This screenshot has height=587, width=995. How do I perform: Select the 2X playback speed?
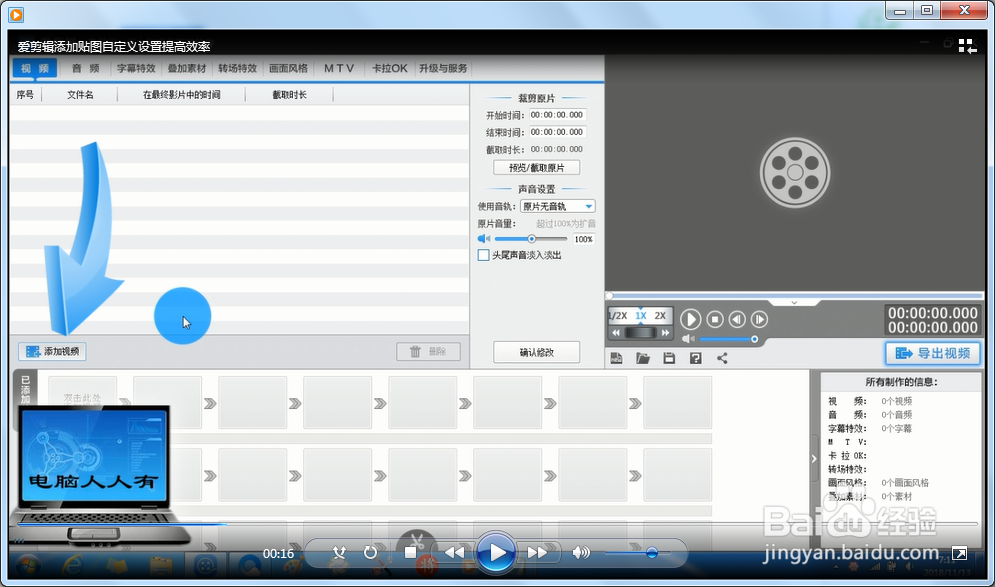pyautogui.click(x=660, y=315)
